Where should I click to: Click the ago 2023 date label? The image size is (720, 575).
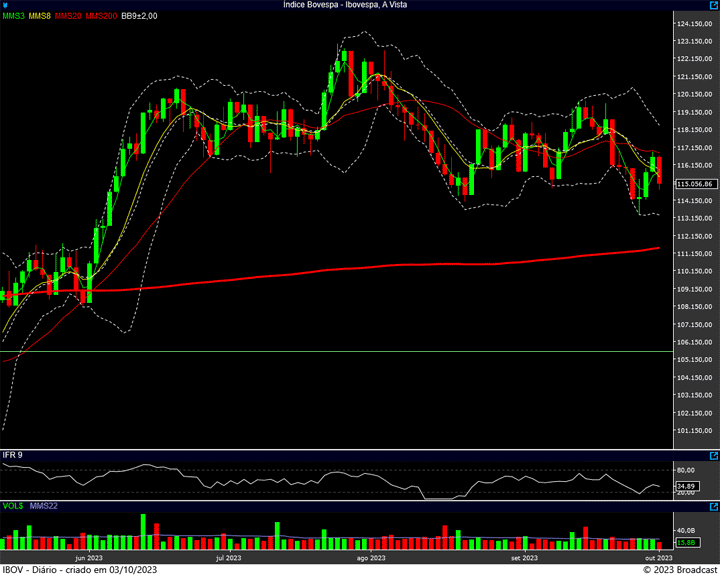click(370, 557)
